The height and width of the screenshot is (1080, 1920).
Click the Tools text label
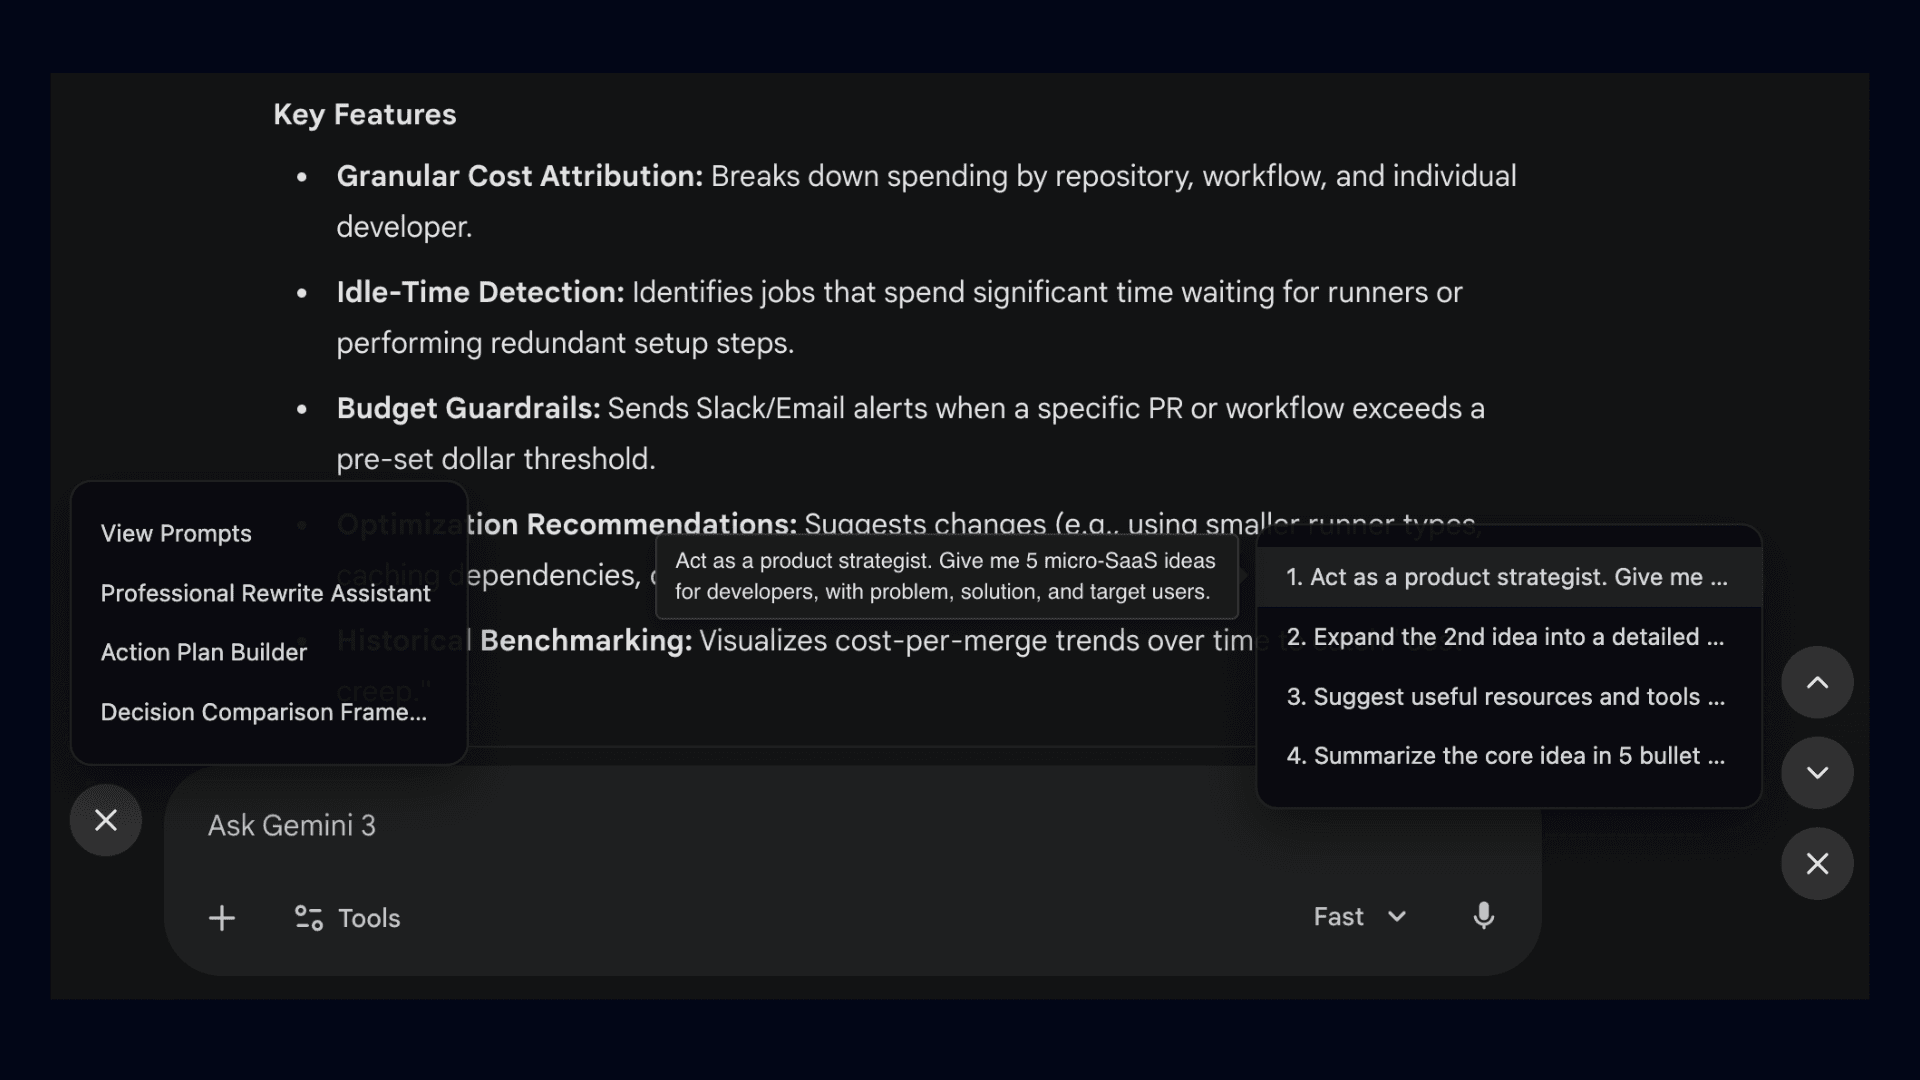[x=369, y=918]
